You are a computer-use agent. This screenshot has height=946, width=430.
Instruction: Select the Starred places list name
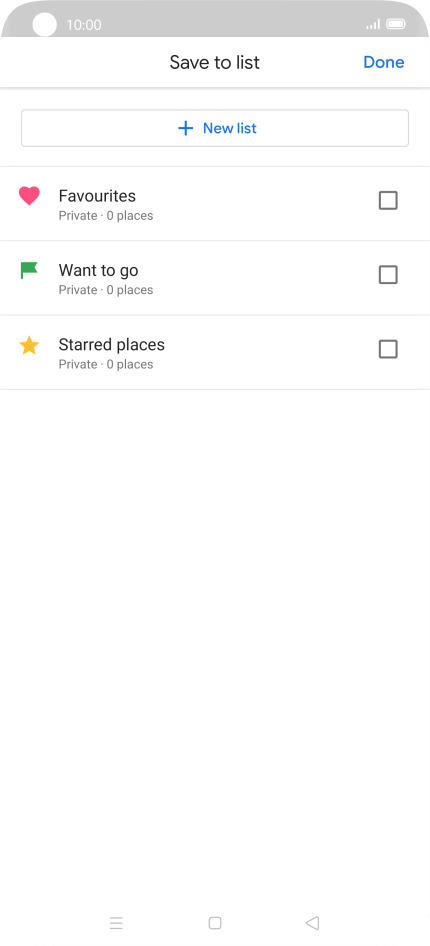[112, 344]
